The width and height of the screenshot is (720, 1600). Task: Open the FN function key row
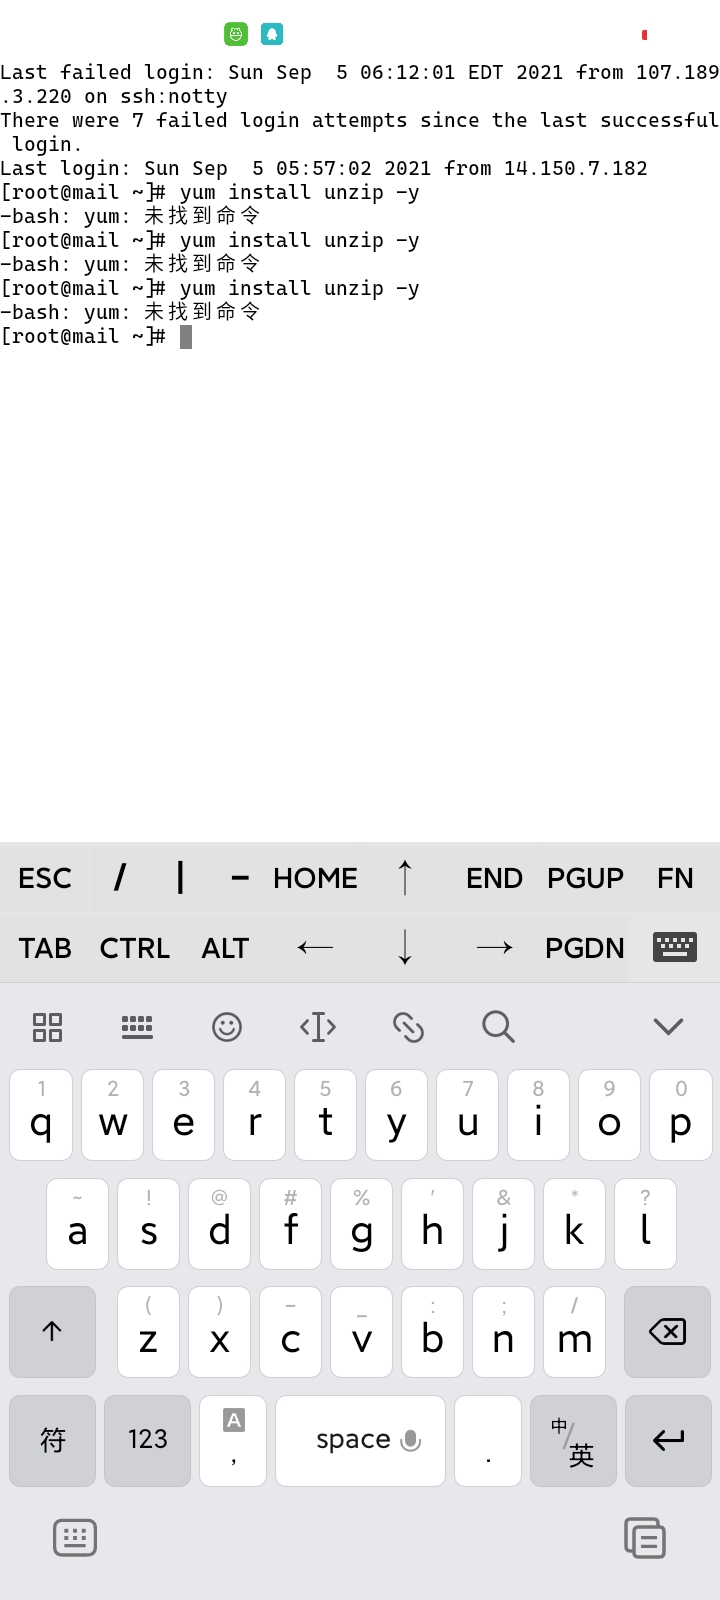[675, 878]
